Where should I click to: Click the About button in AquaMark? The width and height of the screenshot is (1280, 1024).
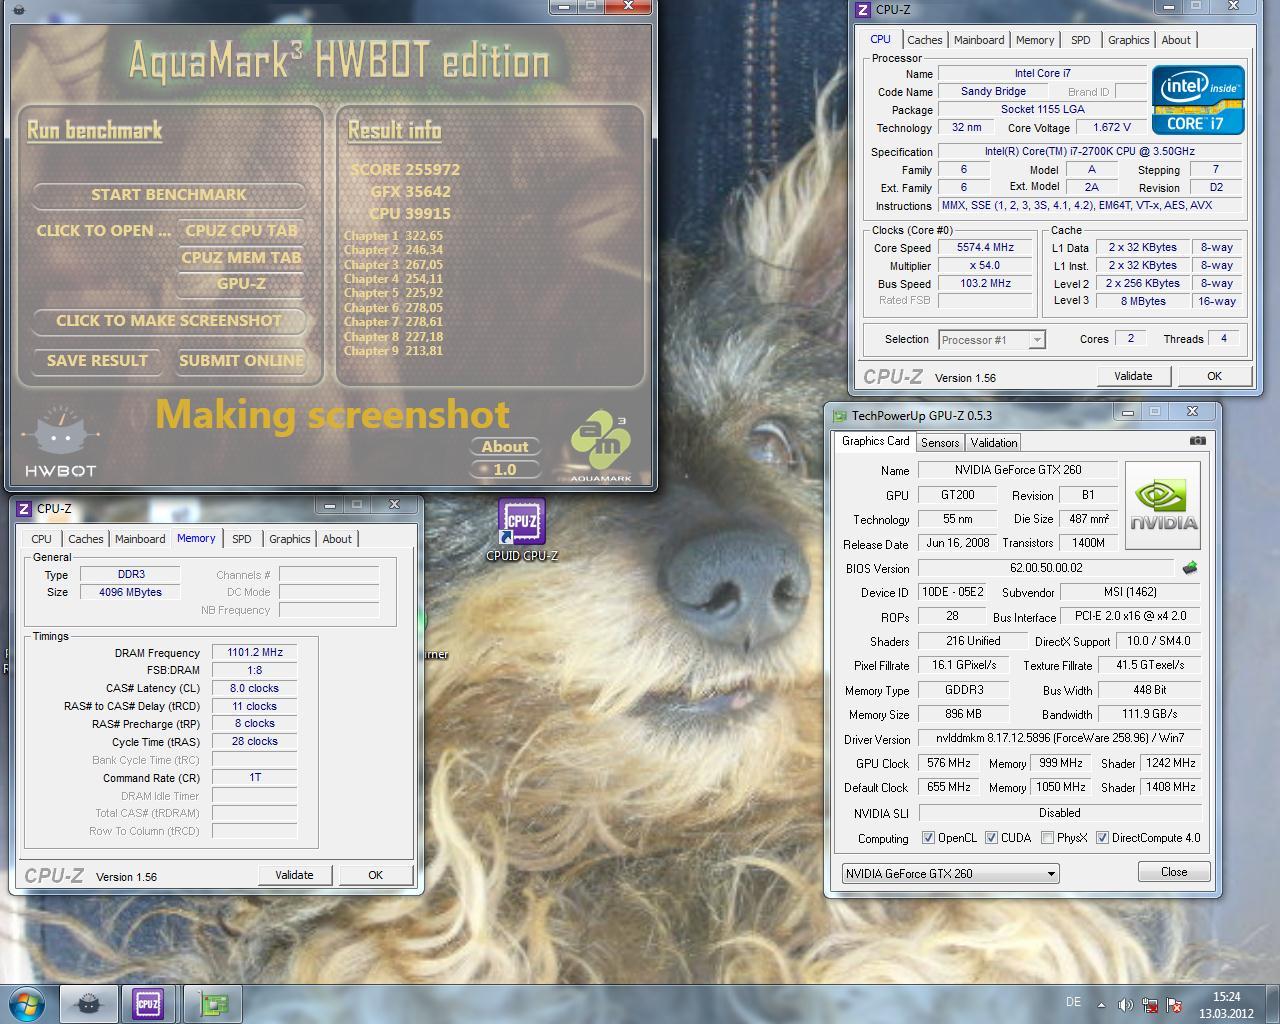tap(505, 447)
